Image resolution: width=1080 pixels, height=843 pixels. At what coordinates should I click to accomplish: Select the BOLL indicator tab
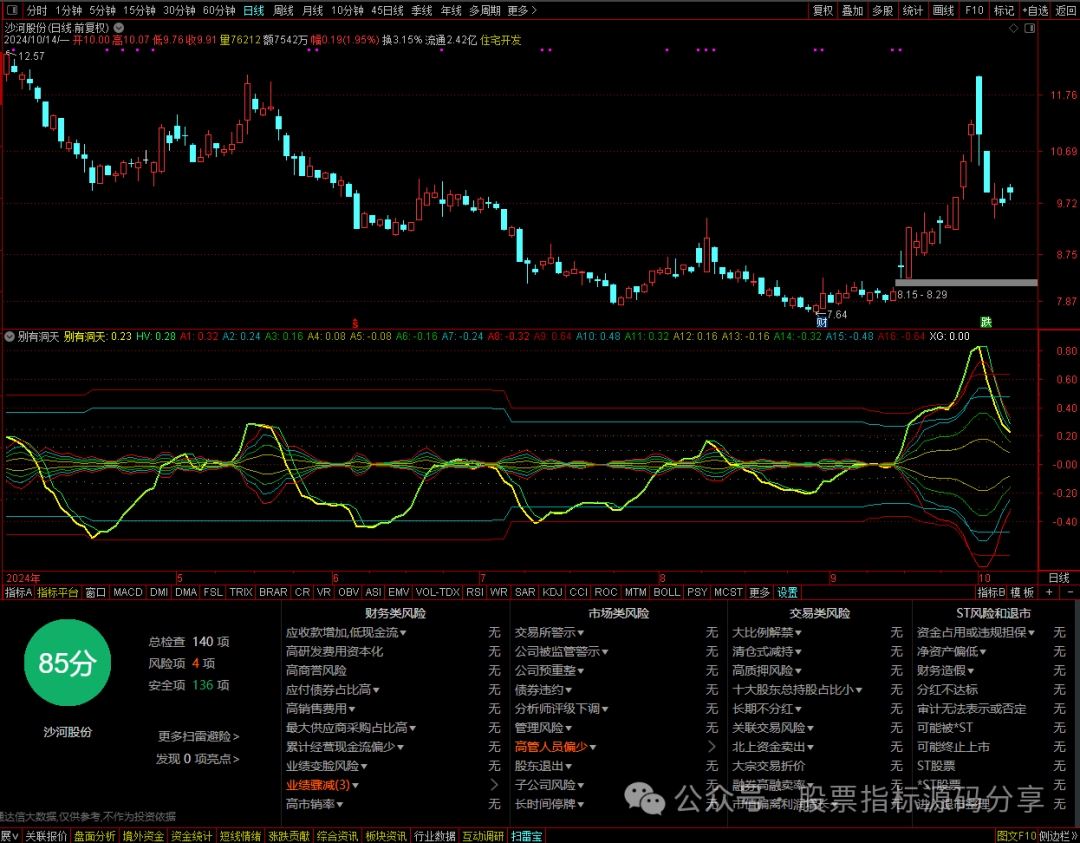[x=666, y=592]
